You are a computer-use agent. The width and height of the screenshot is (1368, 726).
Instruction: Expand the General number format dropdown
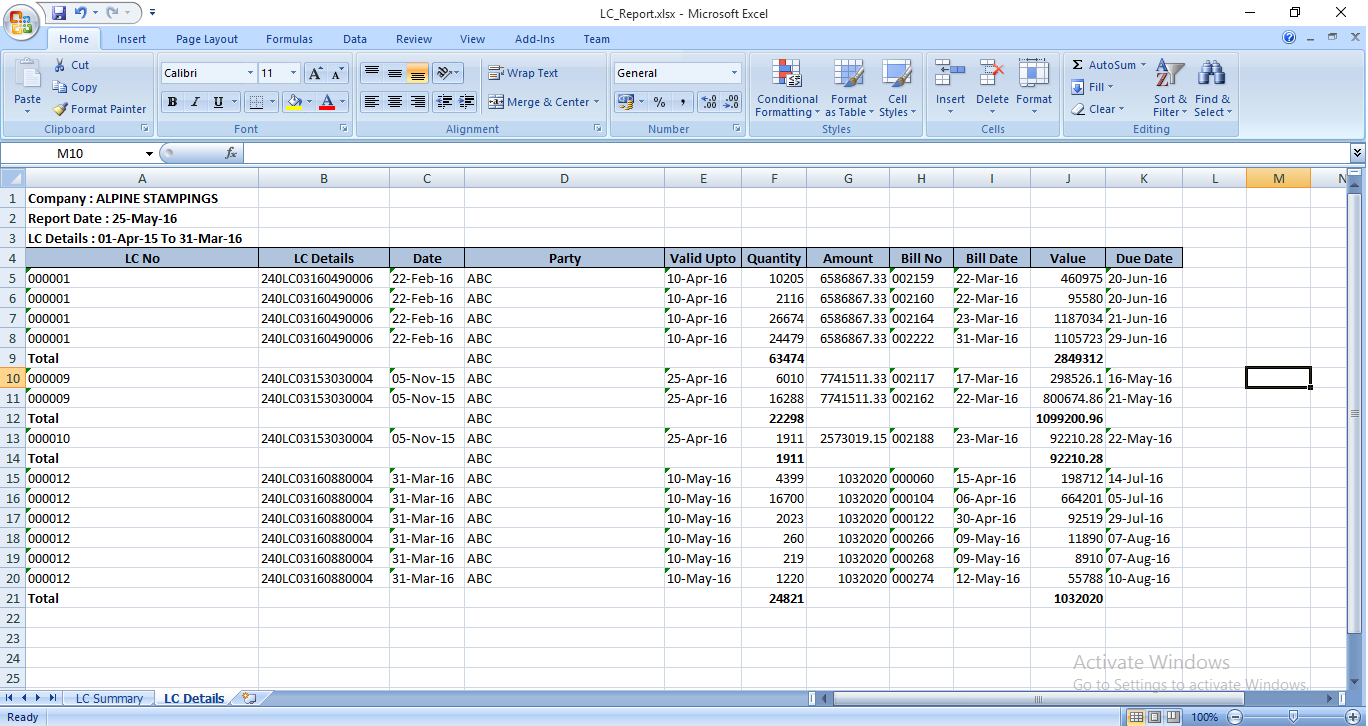tap(734, 73)
